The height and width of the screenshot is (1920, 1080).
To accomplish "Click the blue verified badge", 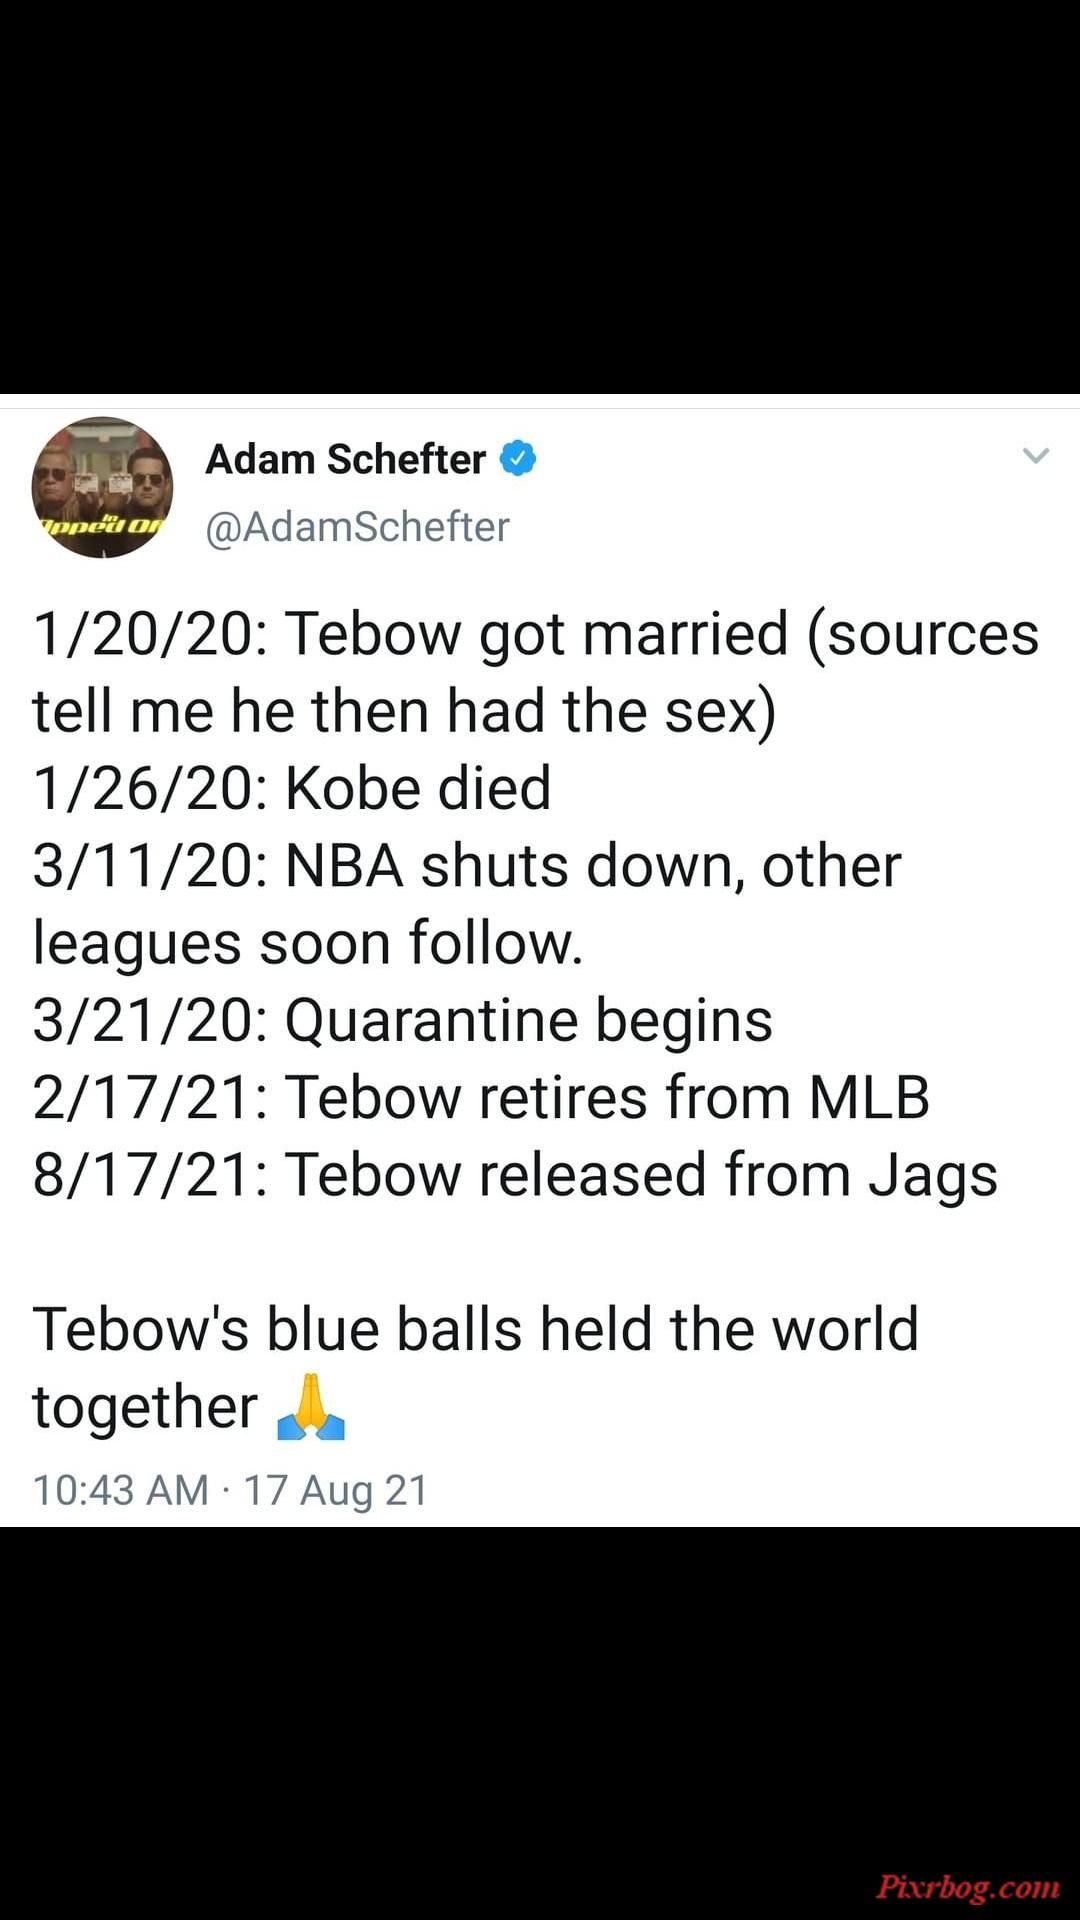I will click(518, 458).
